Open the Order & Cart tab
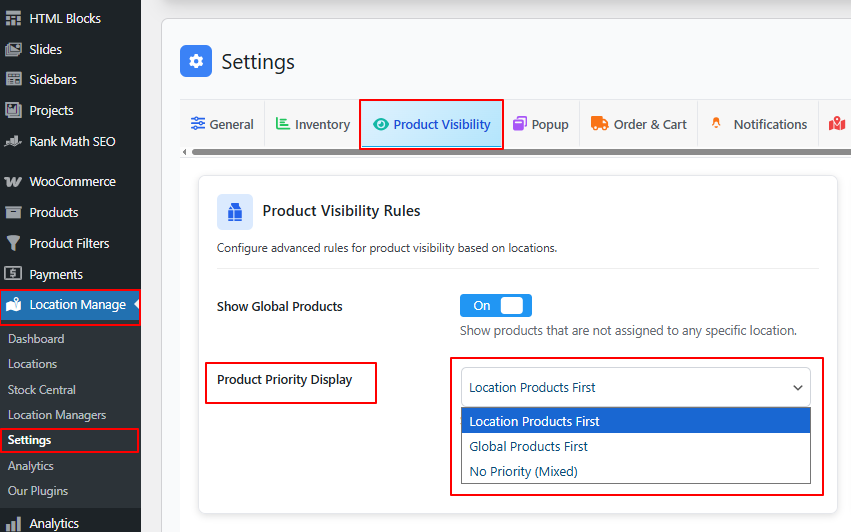The image size is (851, 532). pyautogui.click(x=639, y=125)
